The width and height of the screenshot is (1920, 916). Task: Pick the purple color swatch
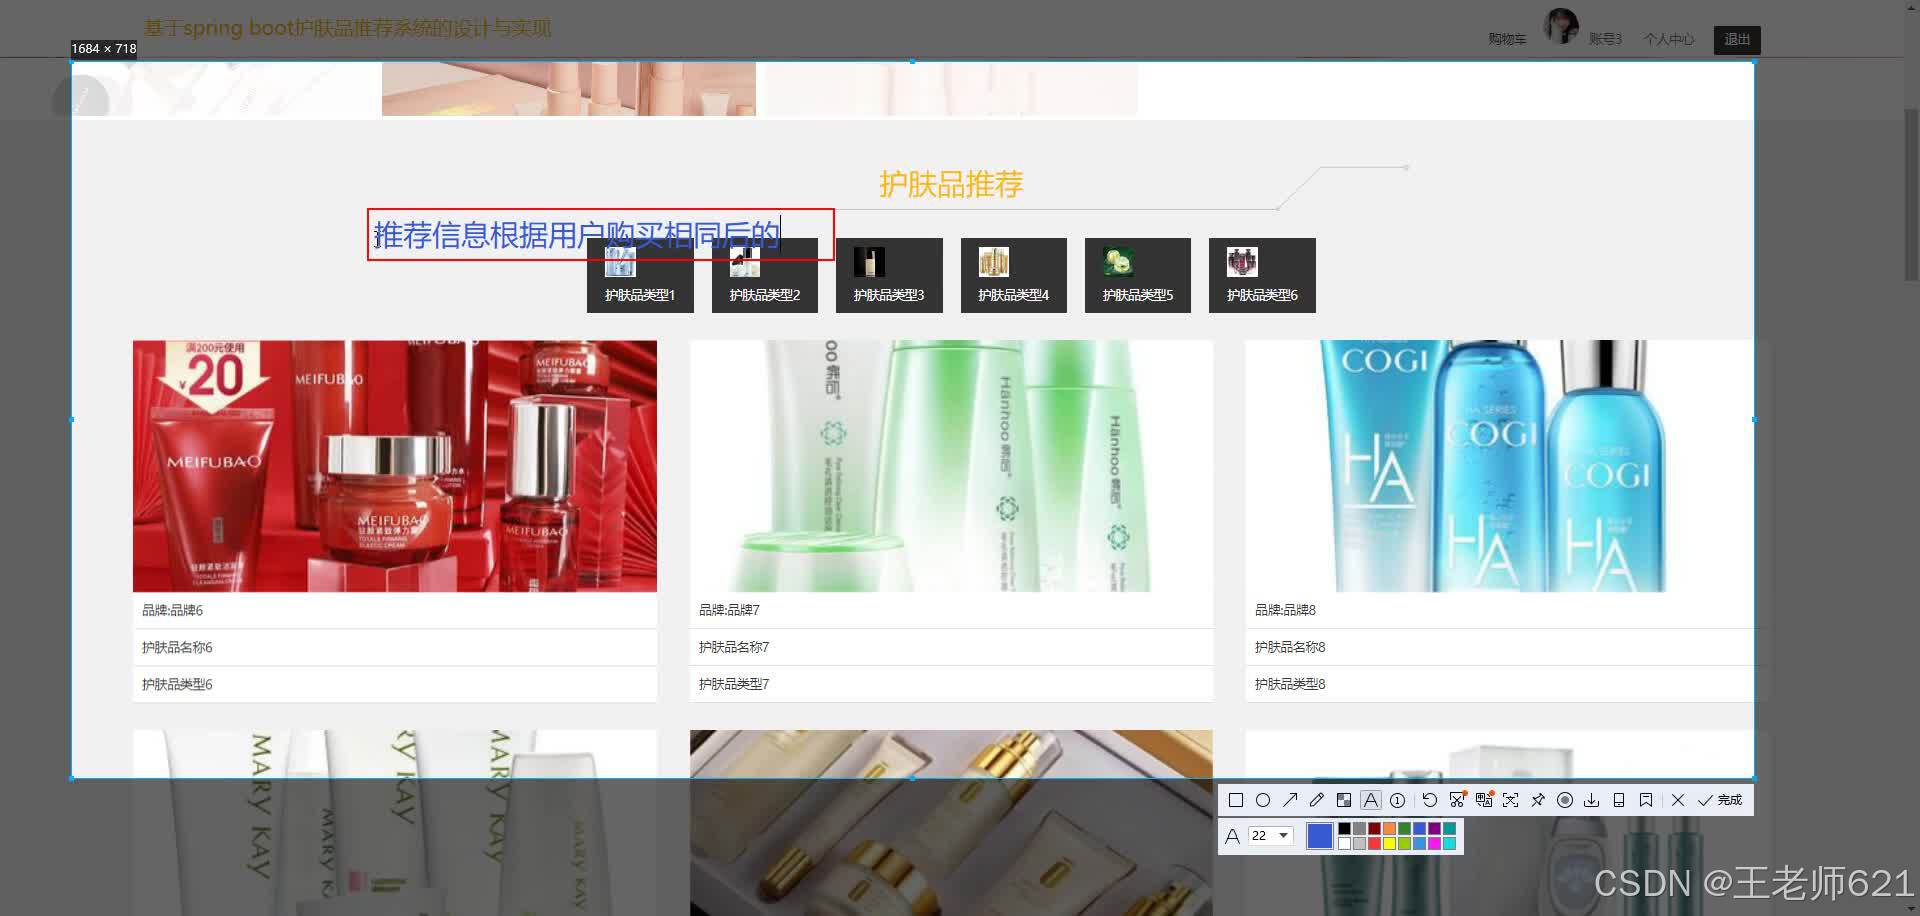click(1434, 828)
